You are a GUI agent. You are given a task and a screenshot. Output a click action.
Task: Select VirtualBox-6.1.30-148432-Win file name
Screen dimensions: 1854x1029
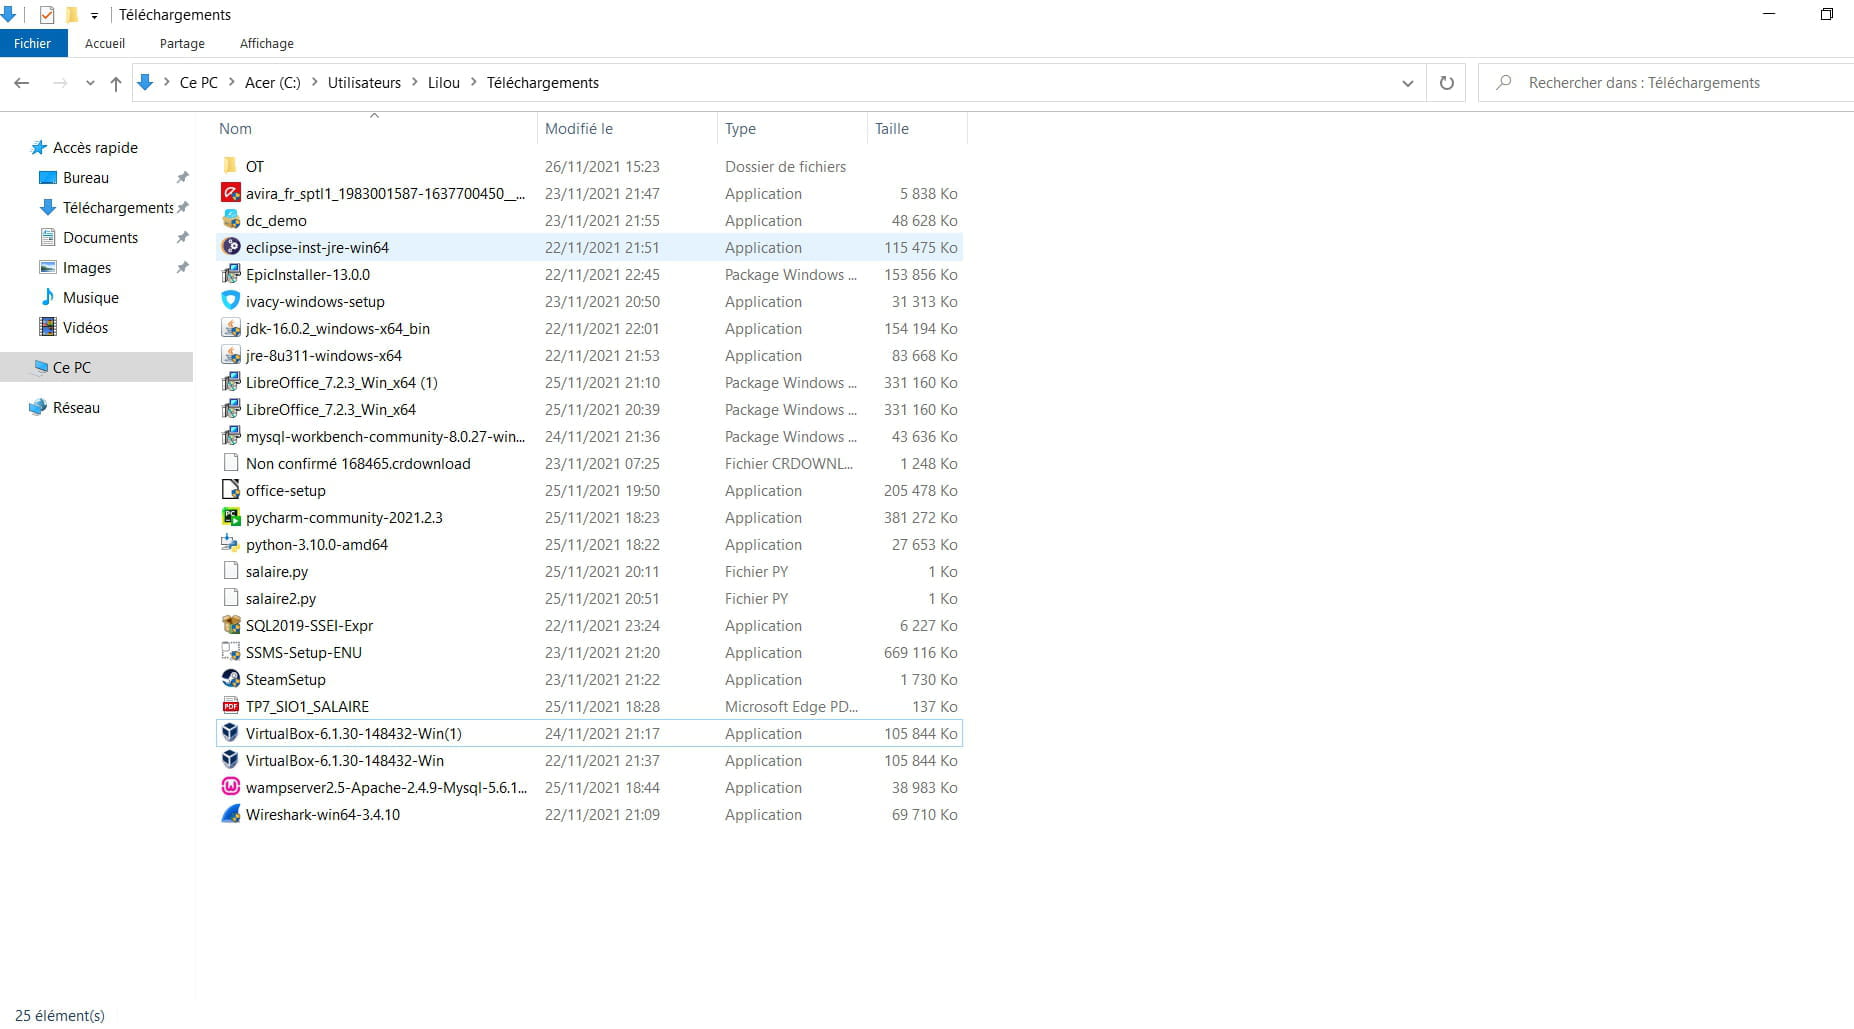point(345,760)
